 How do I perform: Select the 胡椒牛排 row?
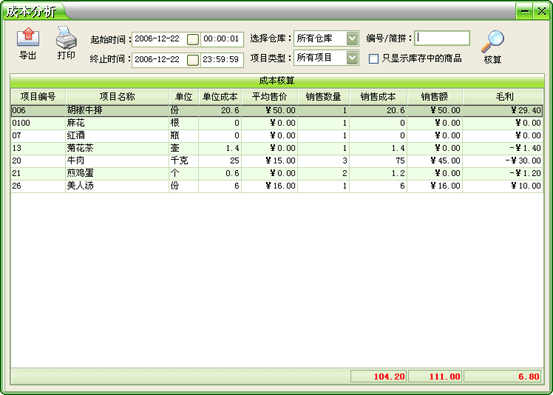coord(277,110)
